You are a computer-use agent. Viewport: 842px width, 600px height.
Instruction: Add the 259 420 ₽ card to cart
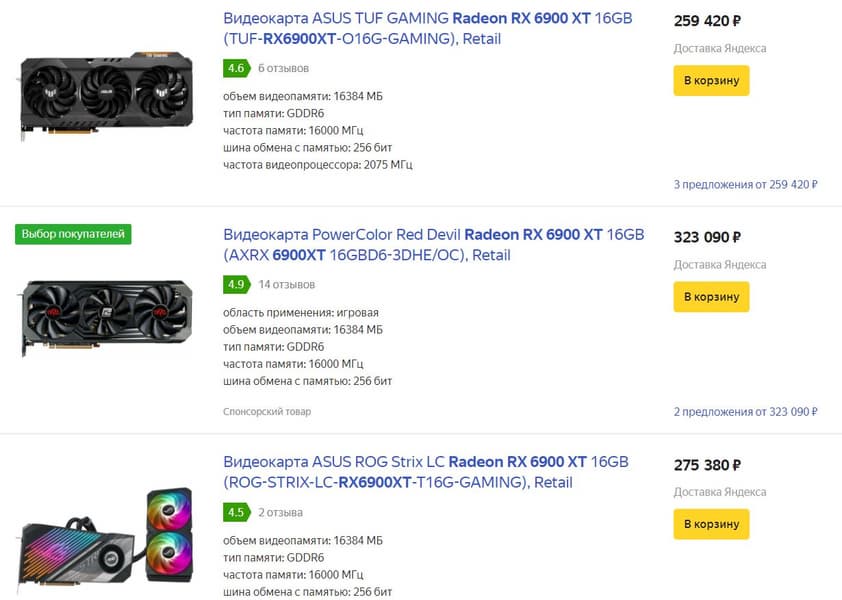[711, 80]
